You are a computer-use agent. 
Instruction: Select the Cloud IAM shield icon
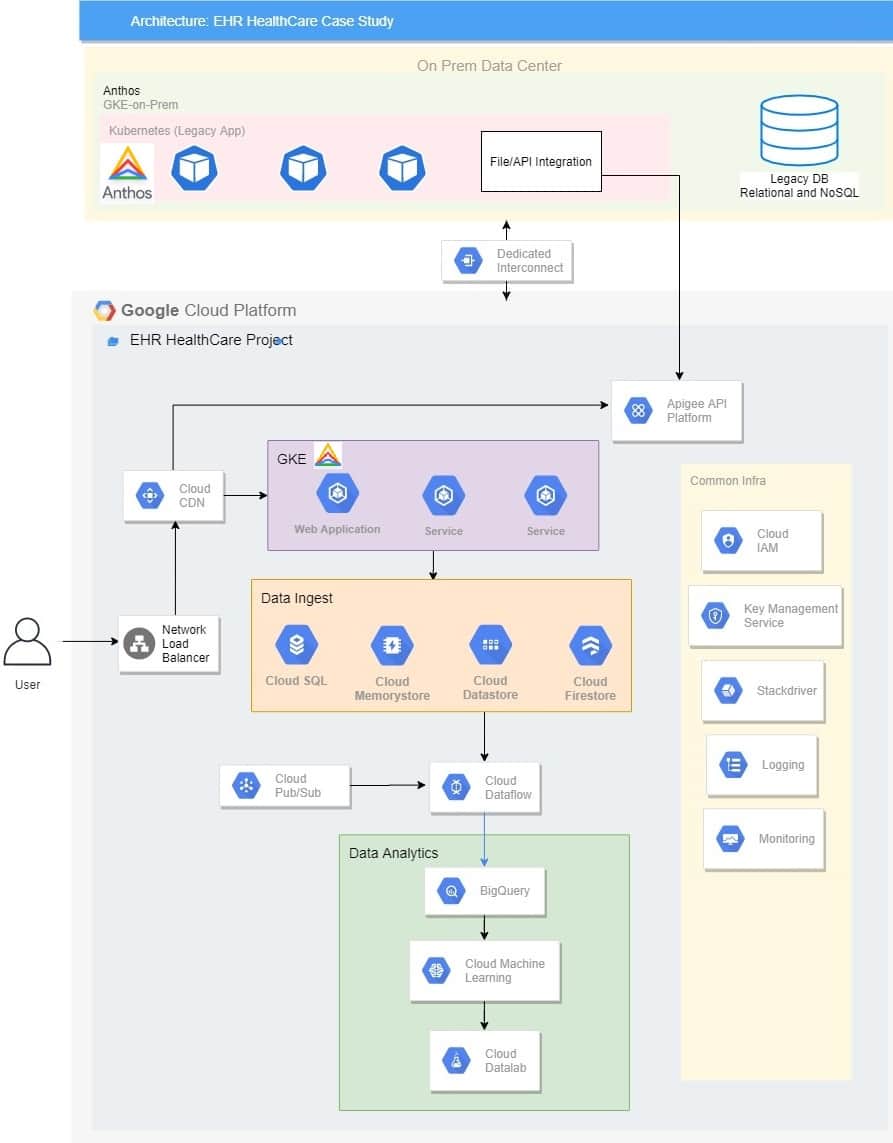tap(728, 540)
